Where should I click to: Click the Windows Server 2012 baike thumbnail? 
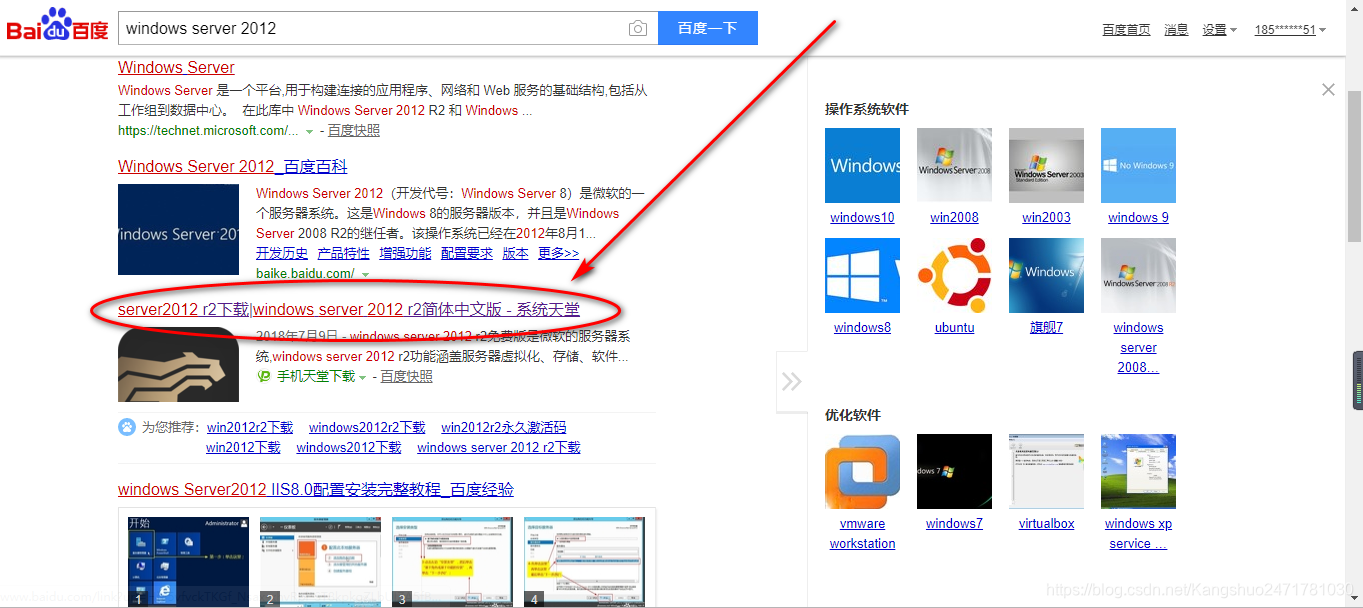178,230
